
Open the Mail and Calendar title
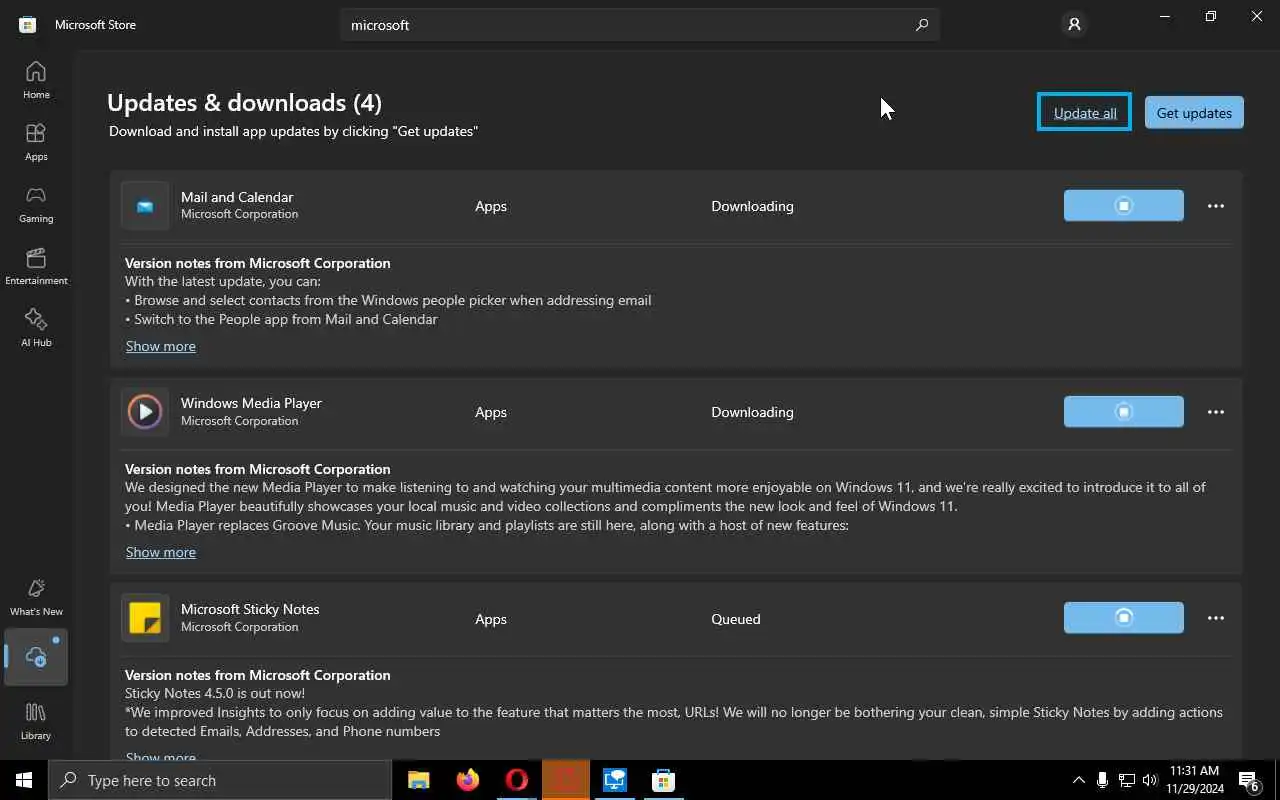coord(237,197)
